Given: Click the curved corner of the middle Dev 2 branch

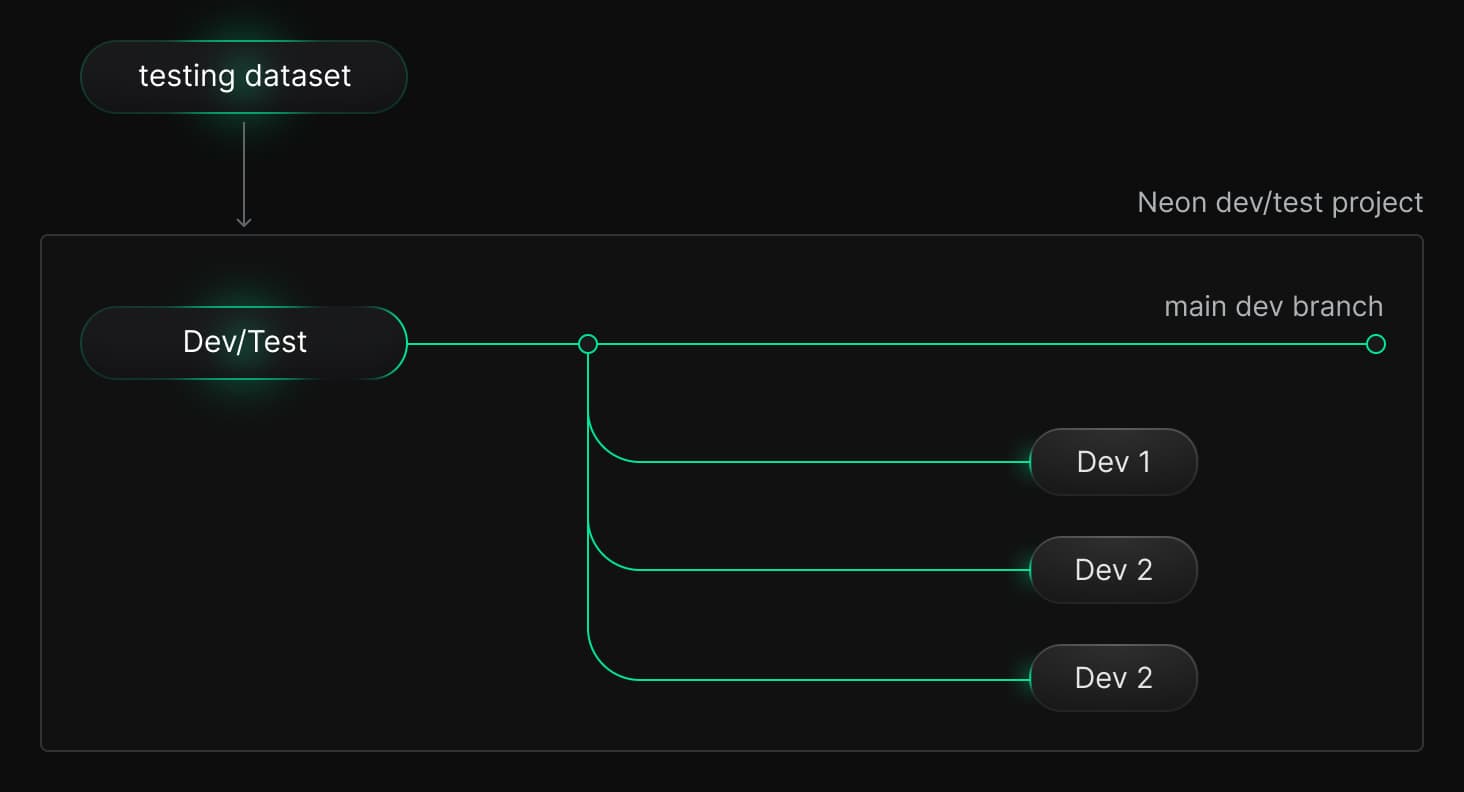Looking at the screenshot, I should 602,556.
